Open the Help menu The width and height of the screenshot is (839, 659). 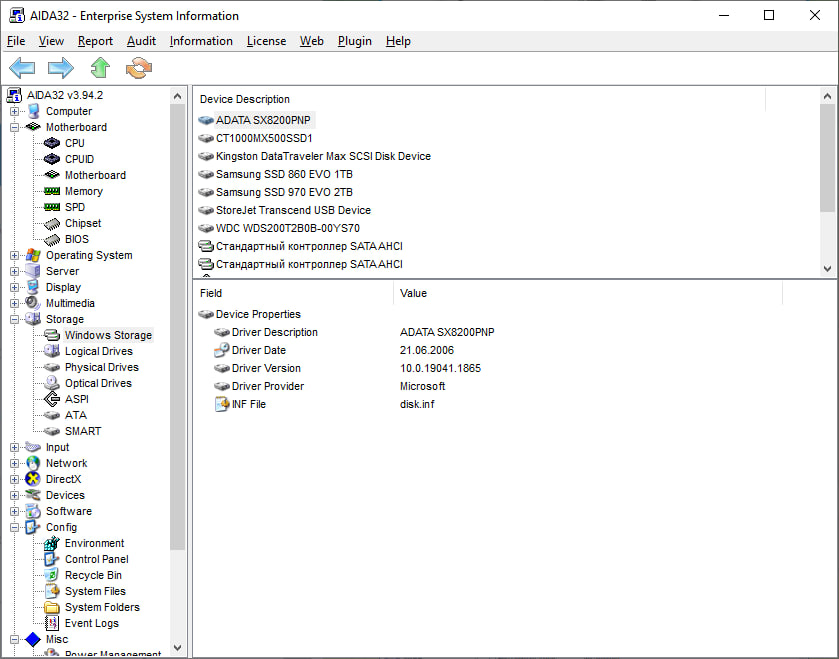point(398,41)
